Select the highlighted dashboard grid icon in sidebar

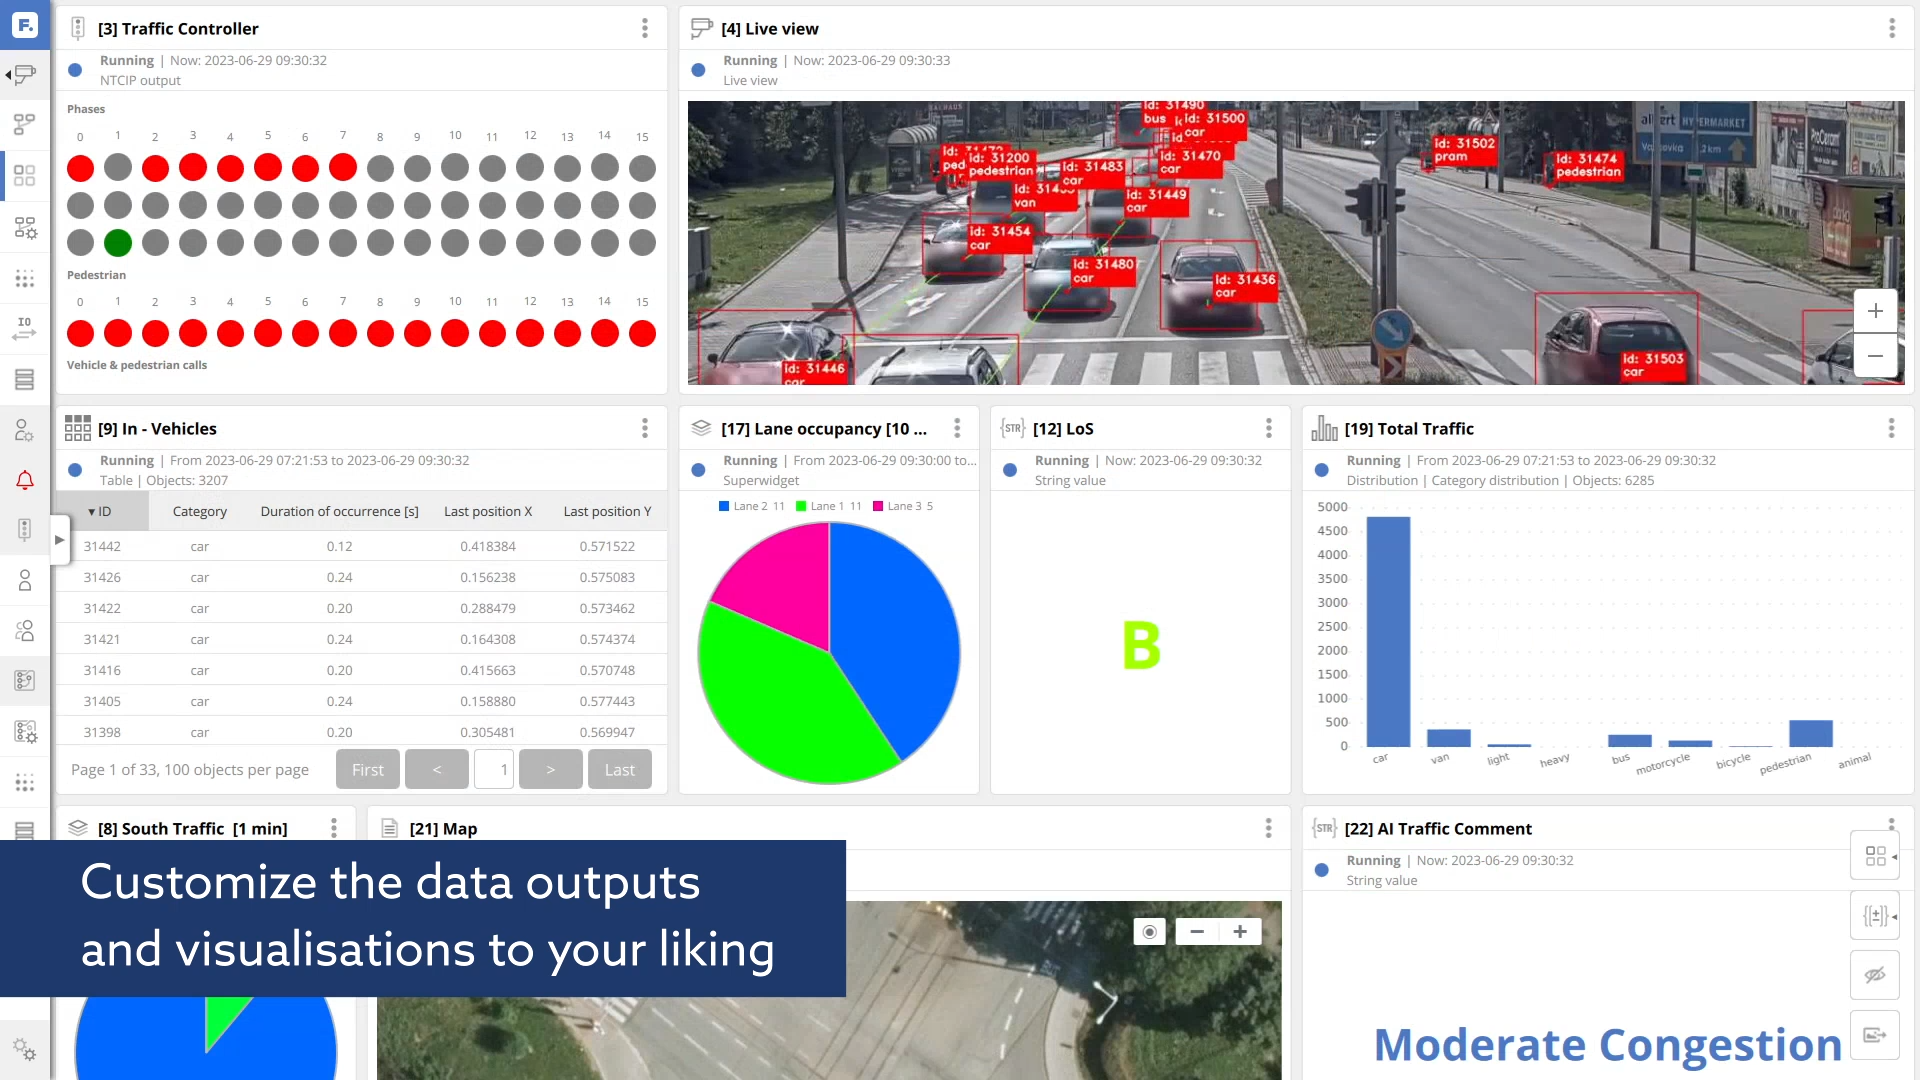click(x=24, y=174)
